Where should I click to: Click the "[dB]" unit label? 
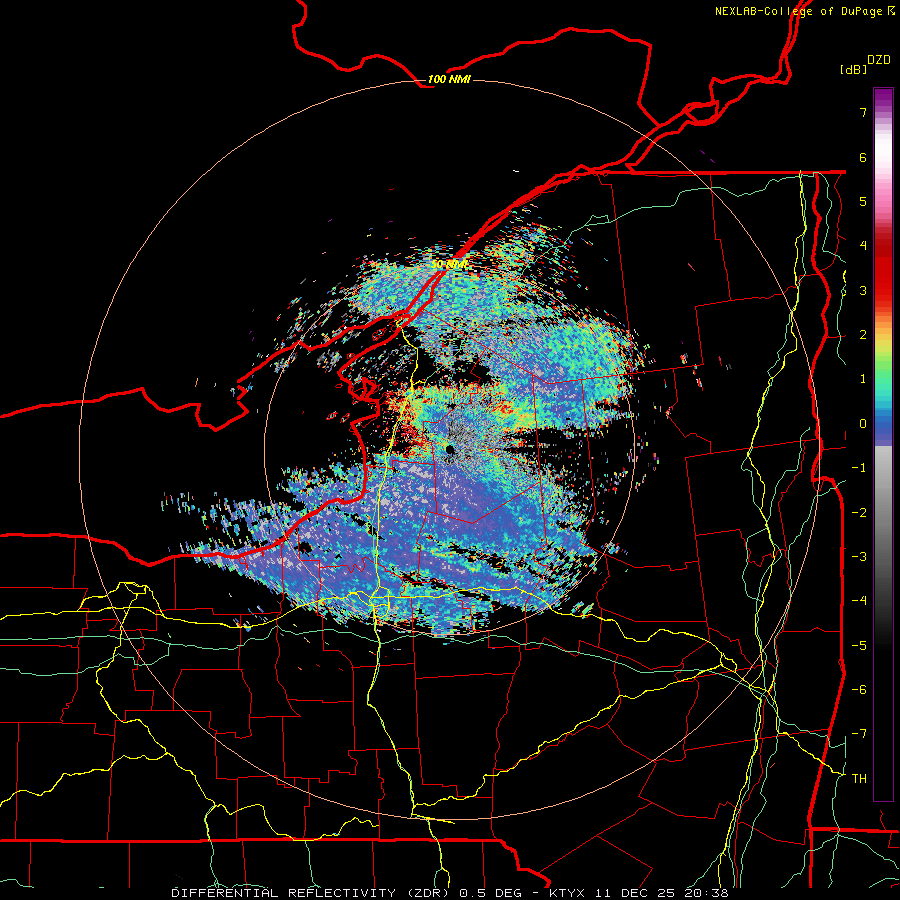pyautogui.click(x=853, y=70)
